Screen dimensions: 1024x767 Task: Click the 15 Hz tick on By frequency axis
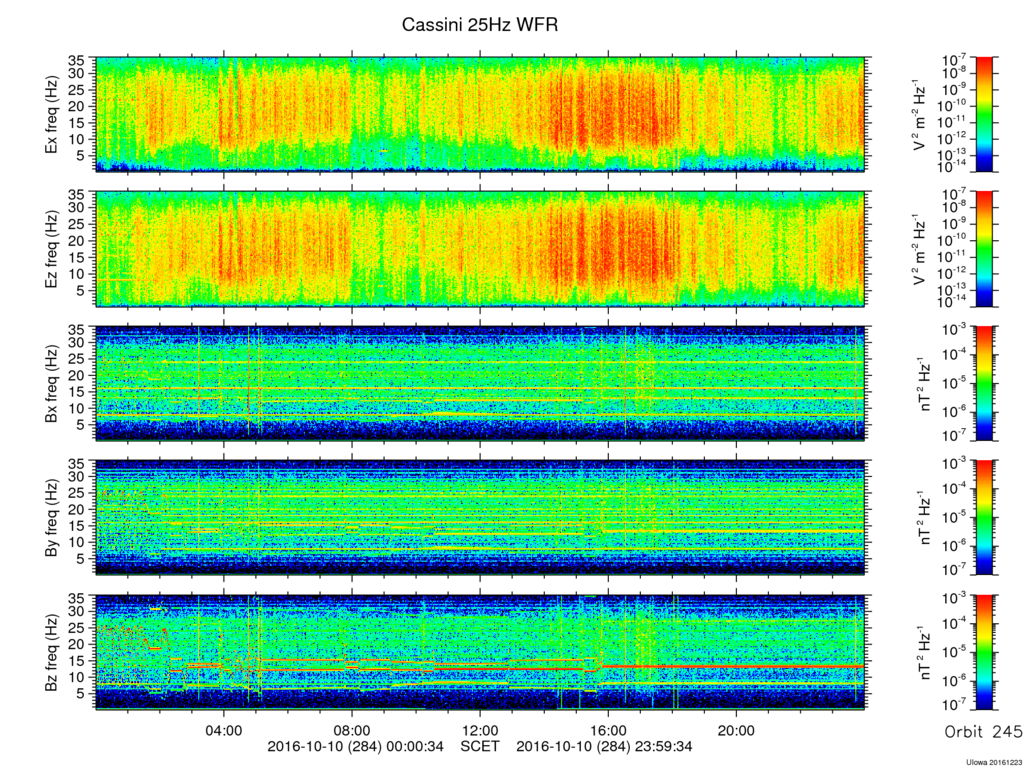(78, 527)
